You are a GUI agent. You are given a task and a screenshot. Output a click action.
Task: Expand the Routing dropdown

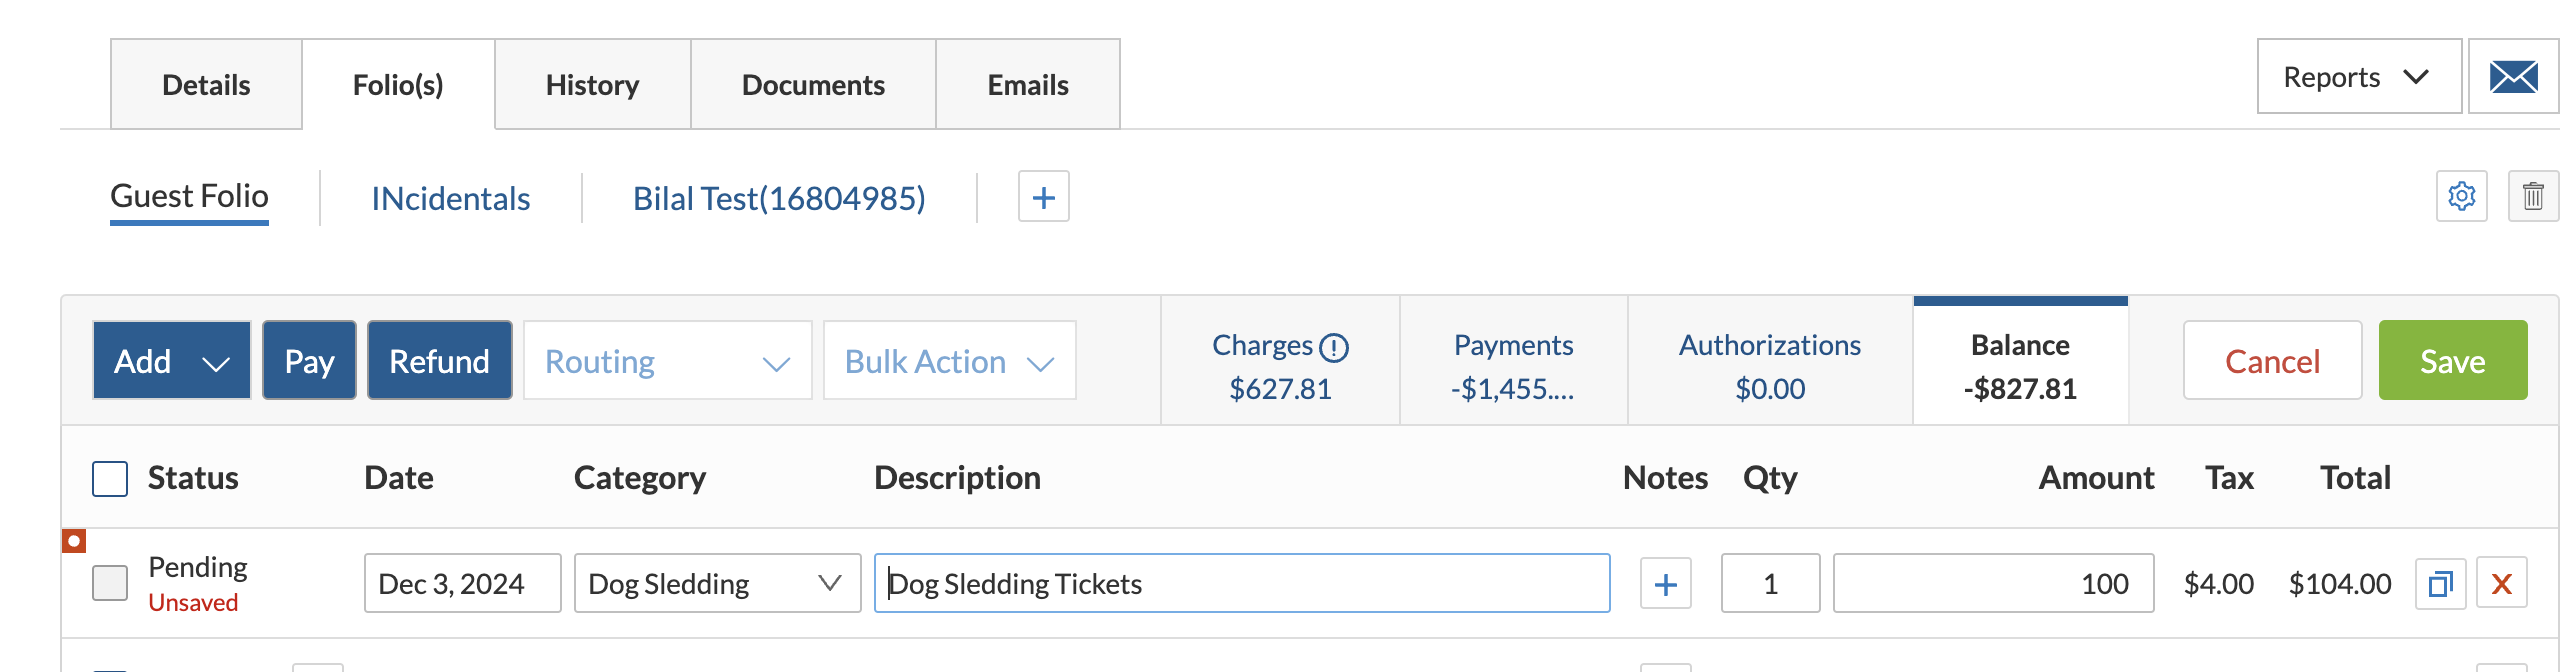[667, 361]
